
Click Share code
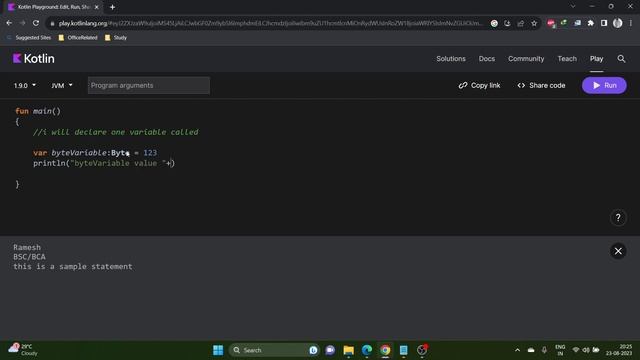tap(541, 85)
